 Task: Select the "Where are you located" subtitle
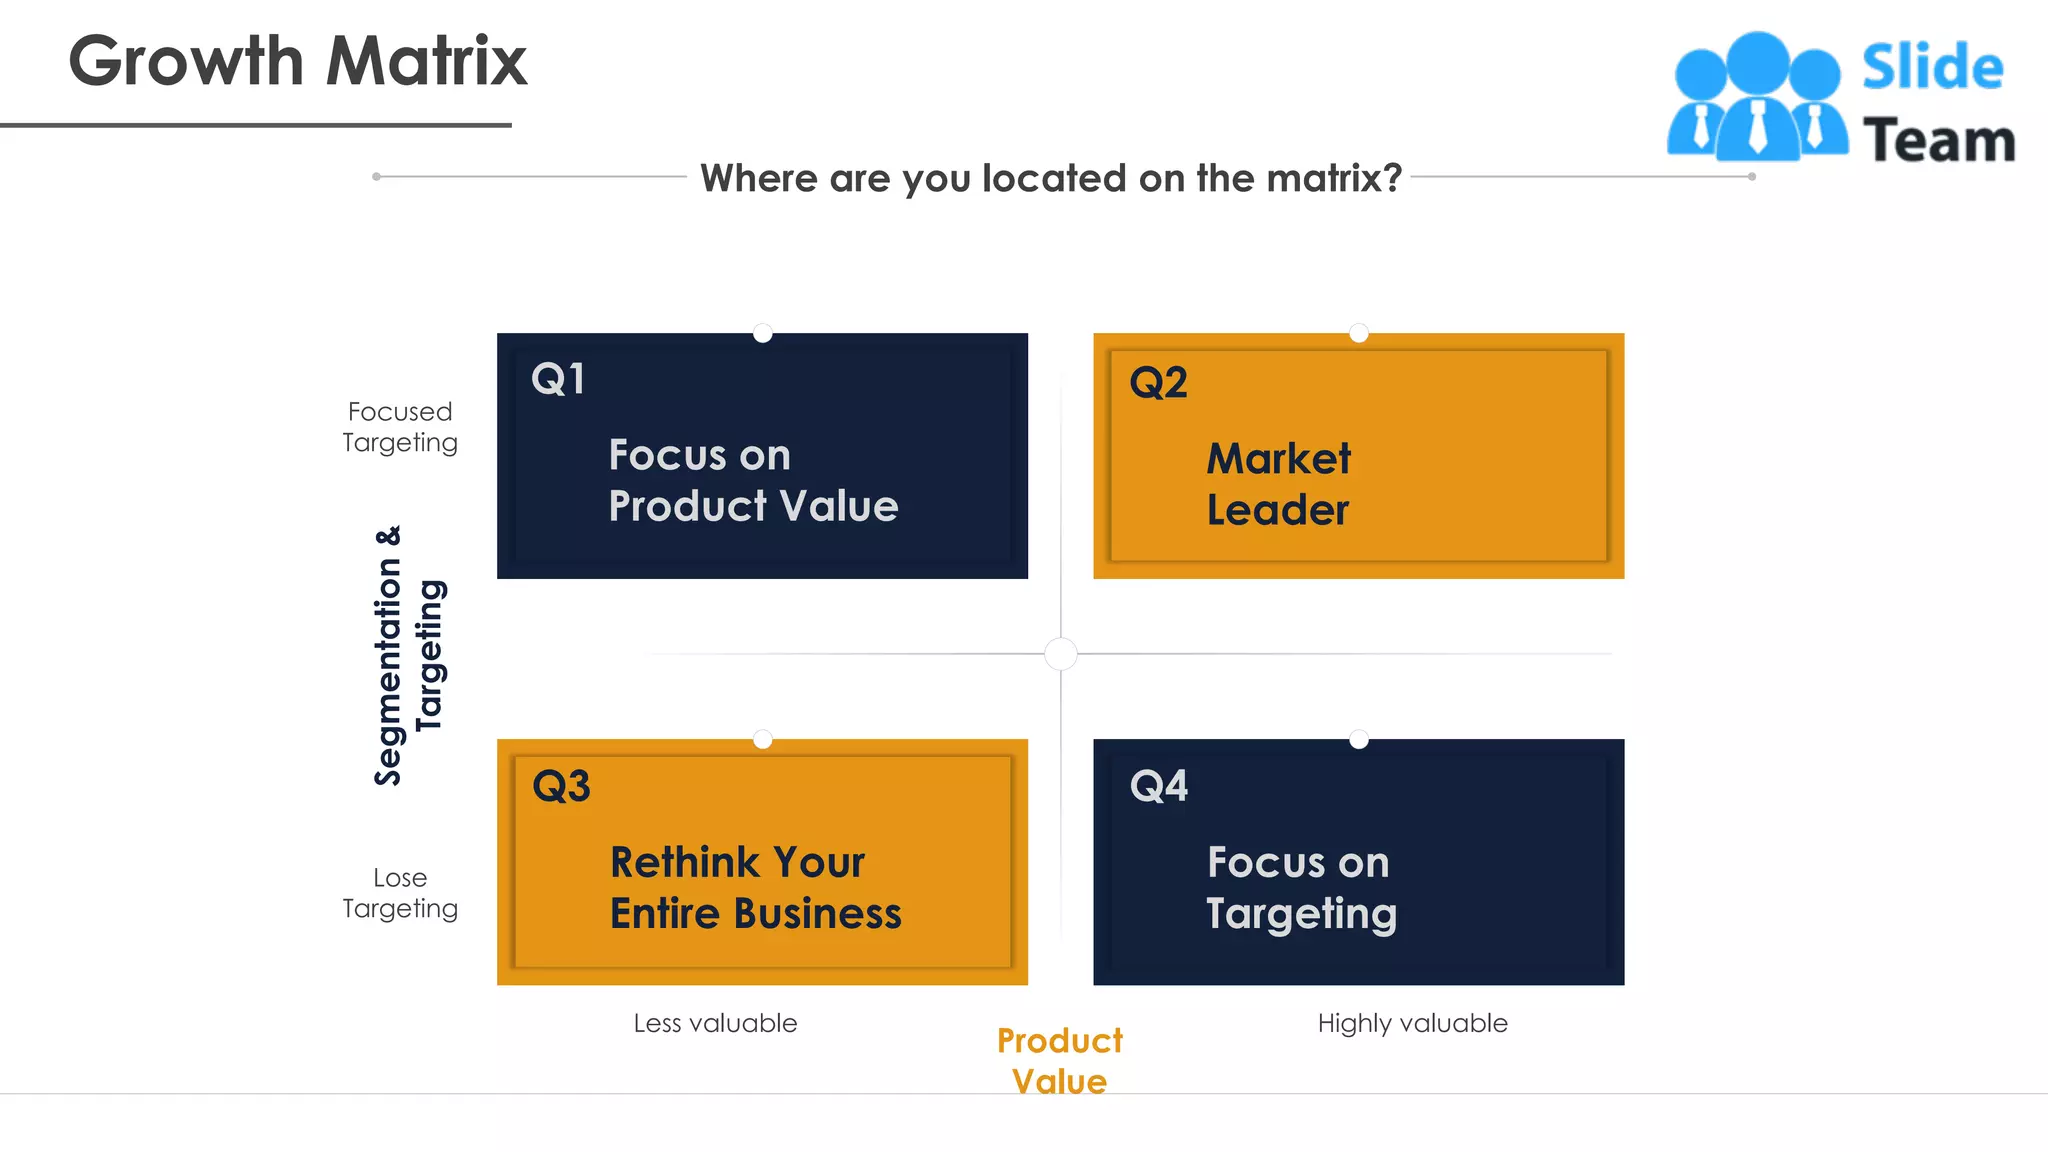pyautogui.click(x=1050, y=178)
